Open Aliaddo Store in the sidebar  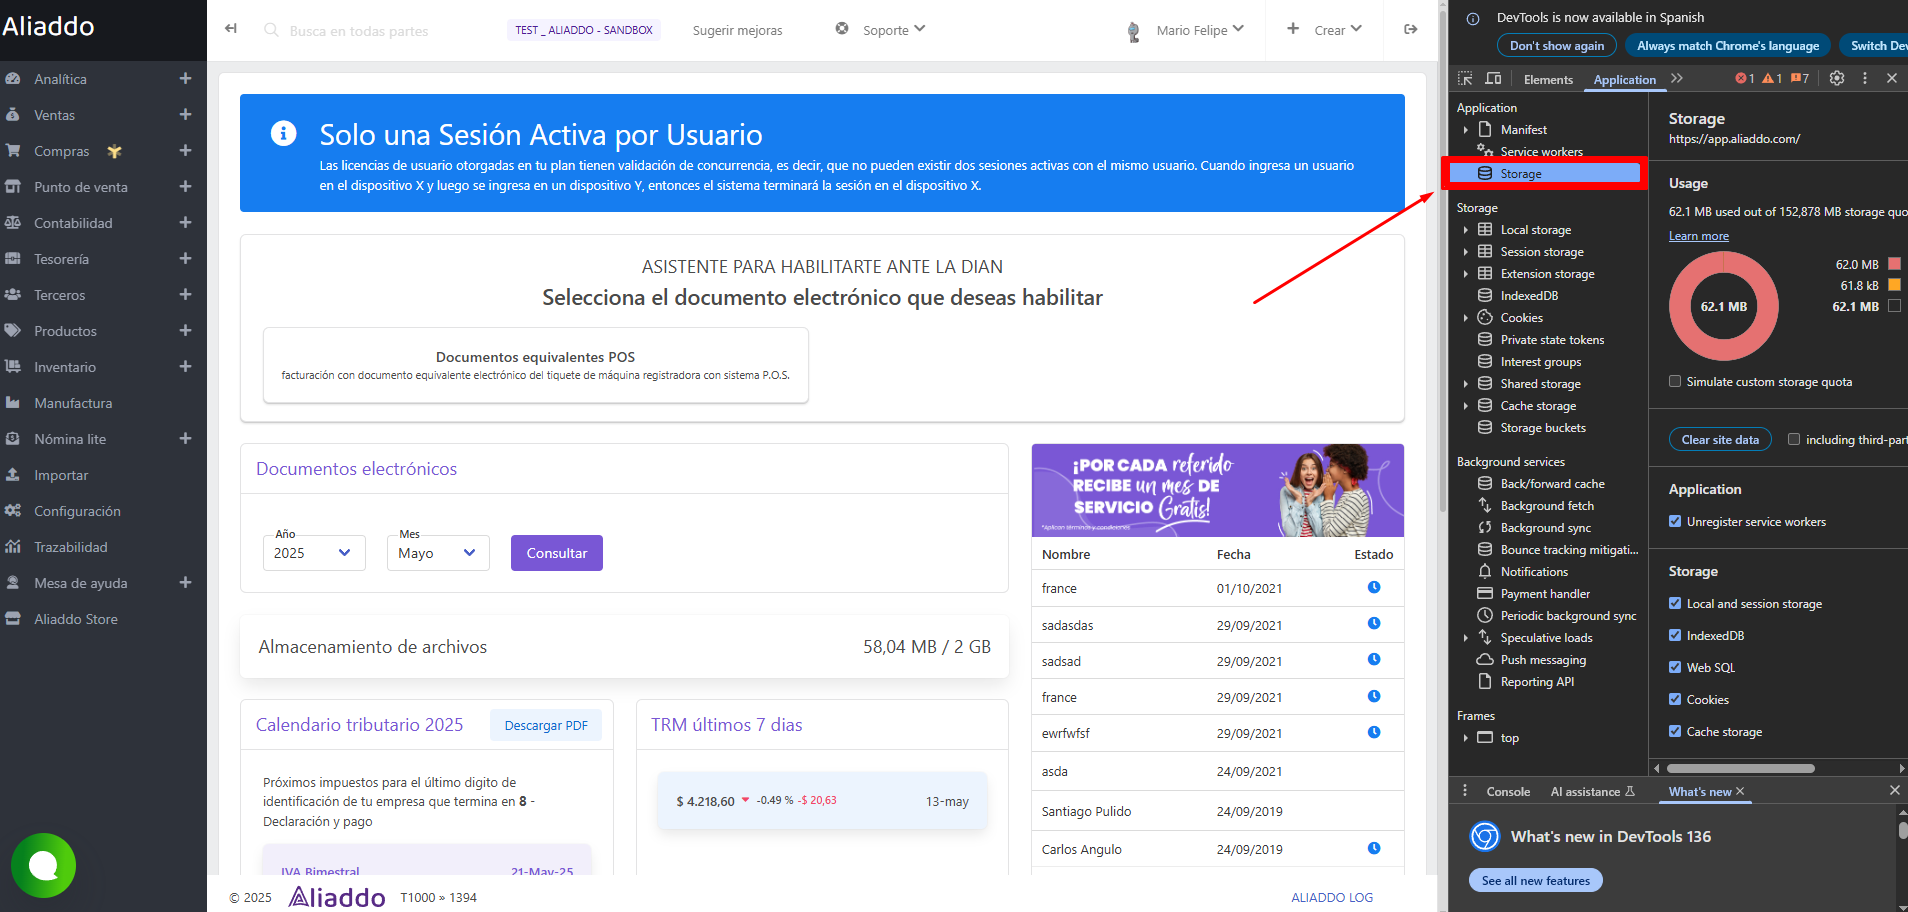click(x=76, y=619)
